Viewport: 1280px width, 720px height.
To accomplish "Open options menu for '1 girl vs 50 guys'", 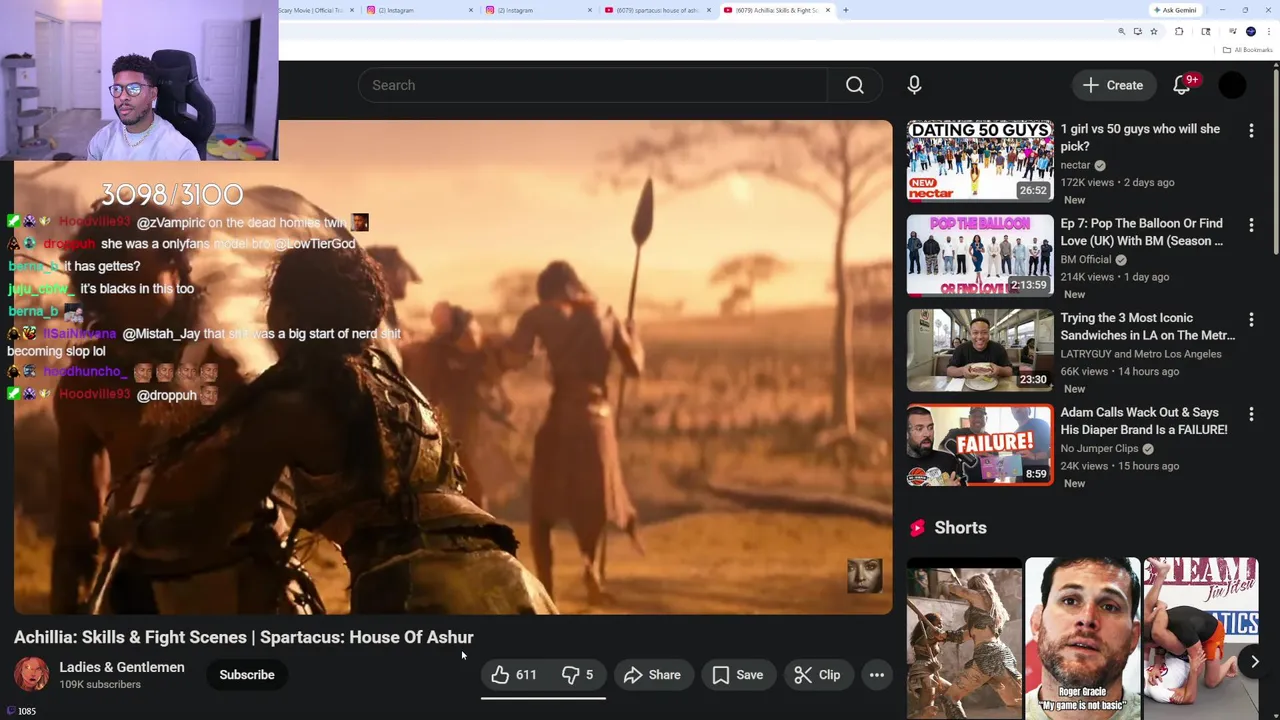I will tap(1251, 130).
